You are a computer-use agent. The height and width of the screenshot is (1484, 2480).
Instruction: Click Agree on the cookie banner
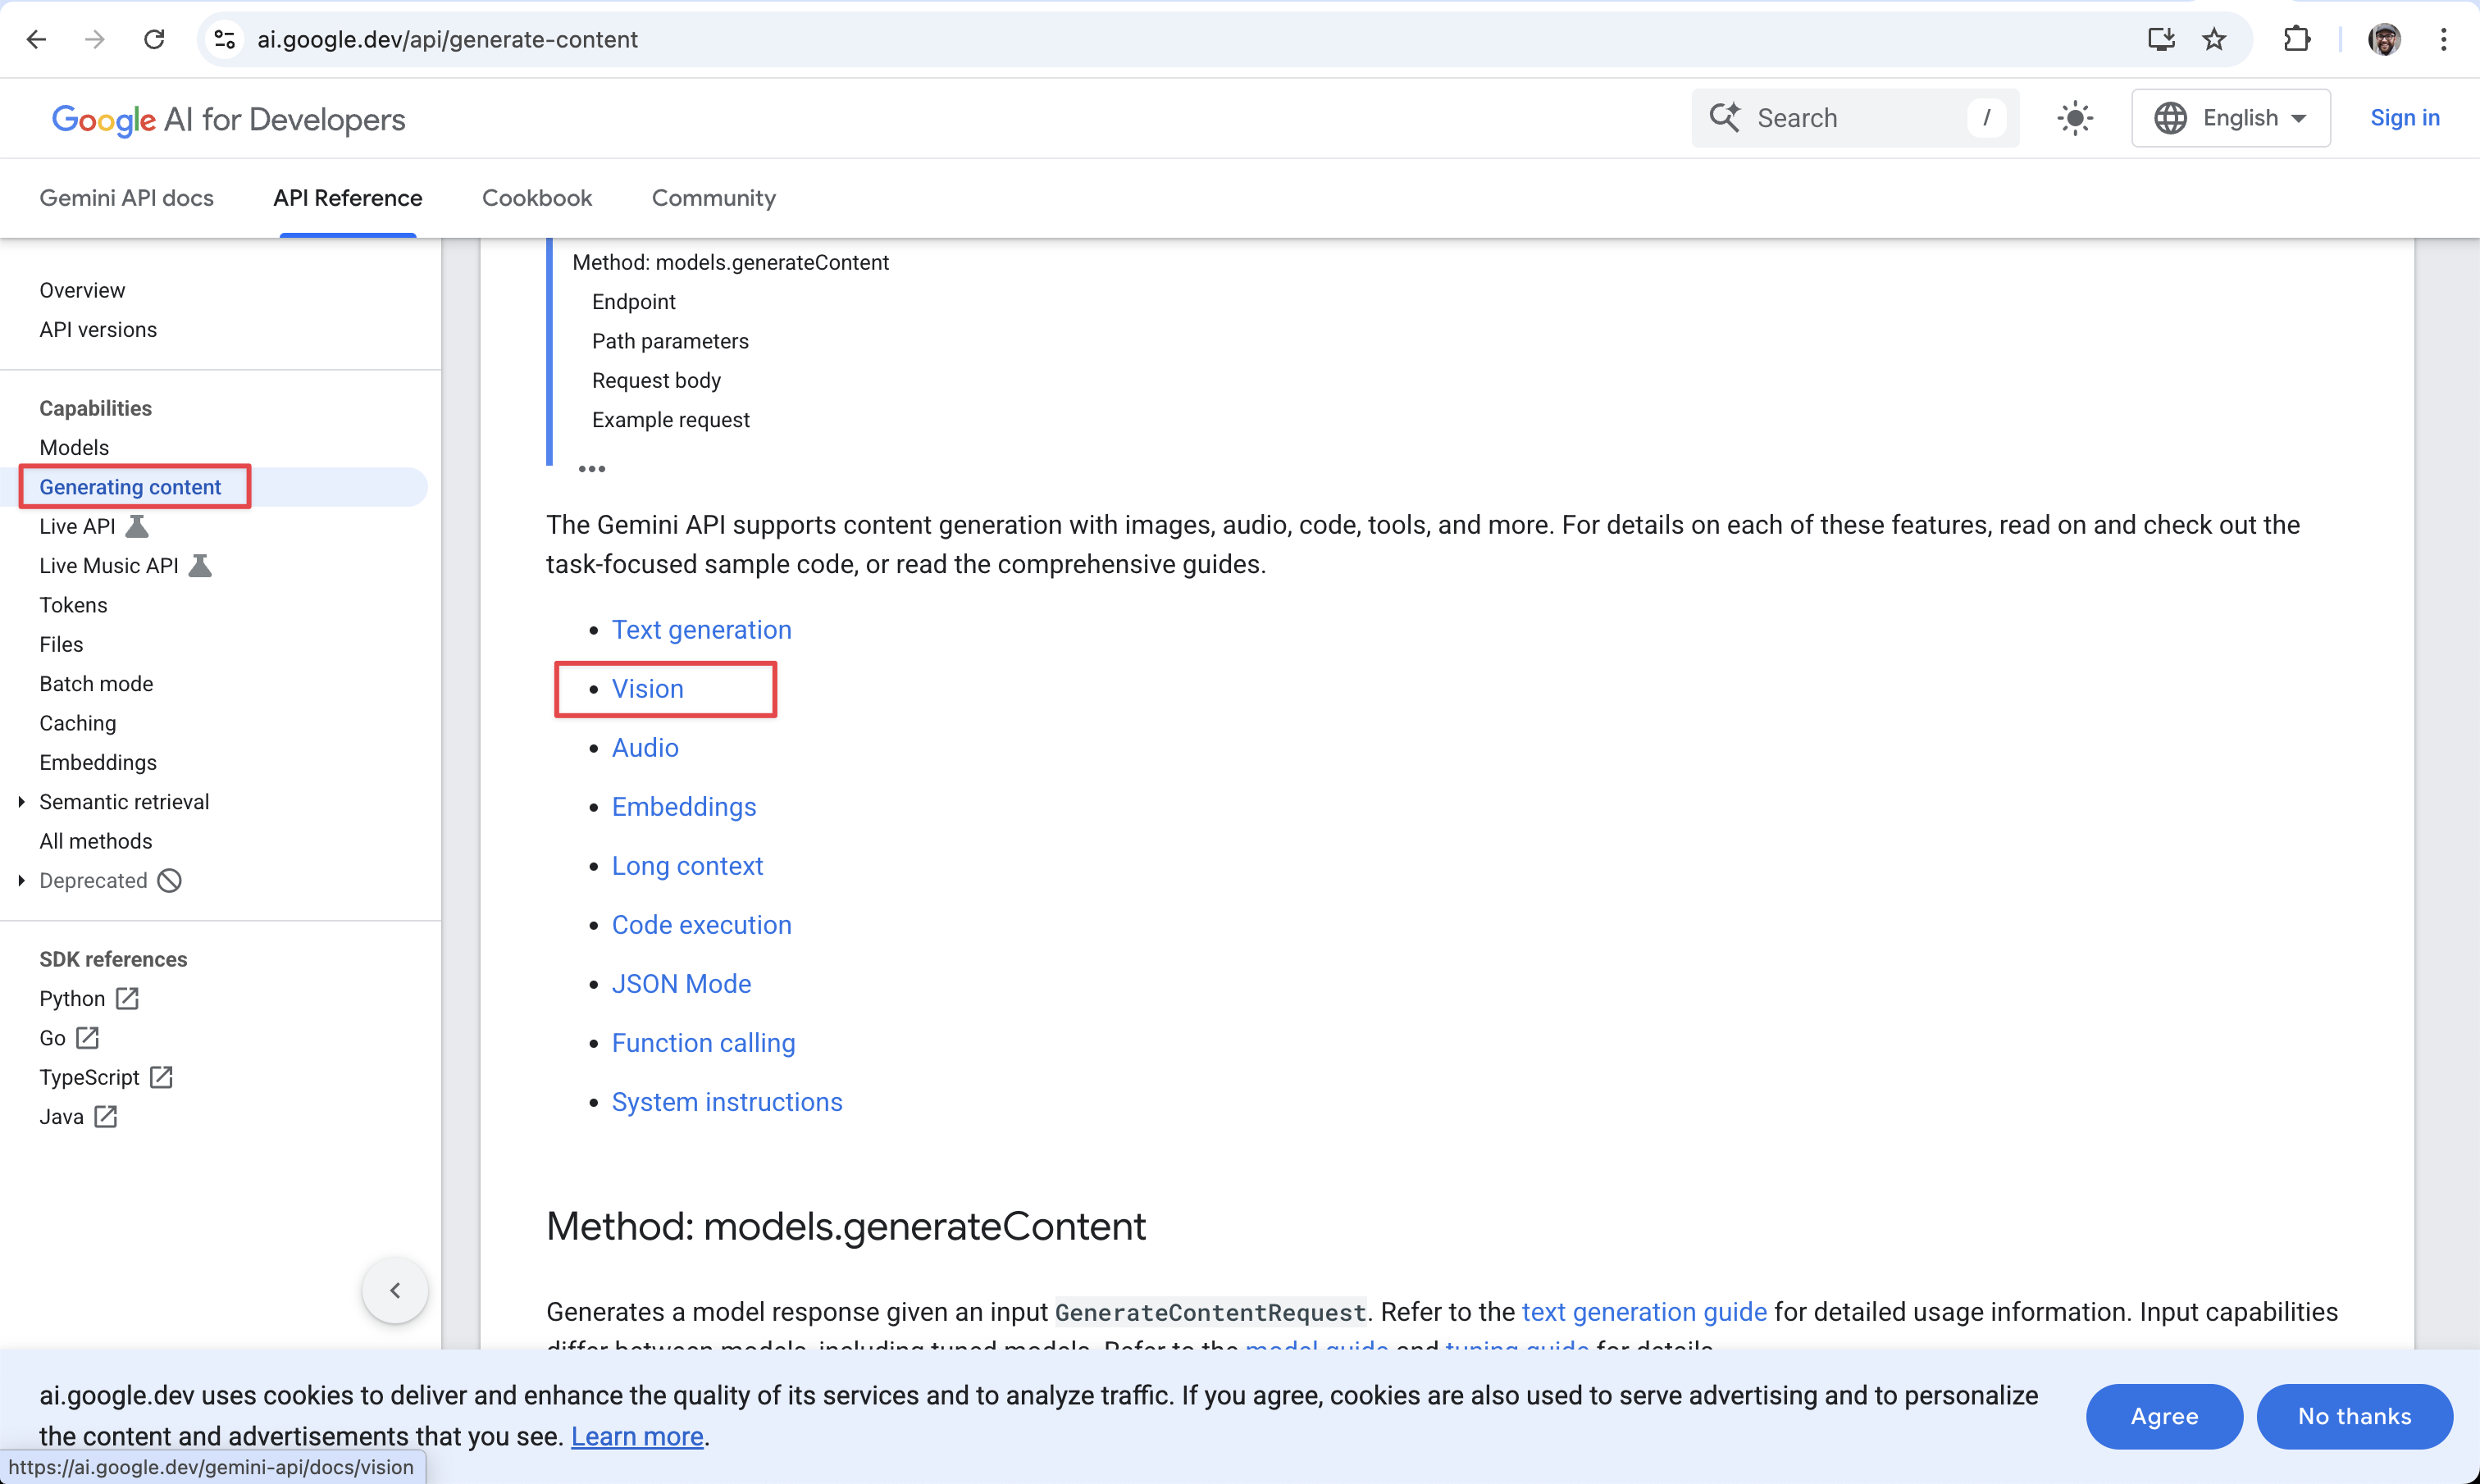coord(2164,1416)
